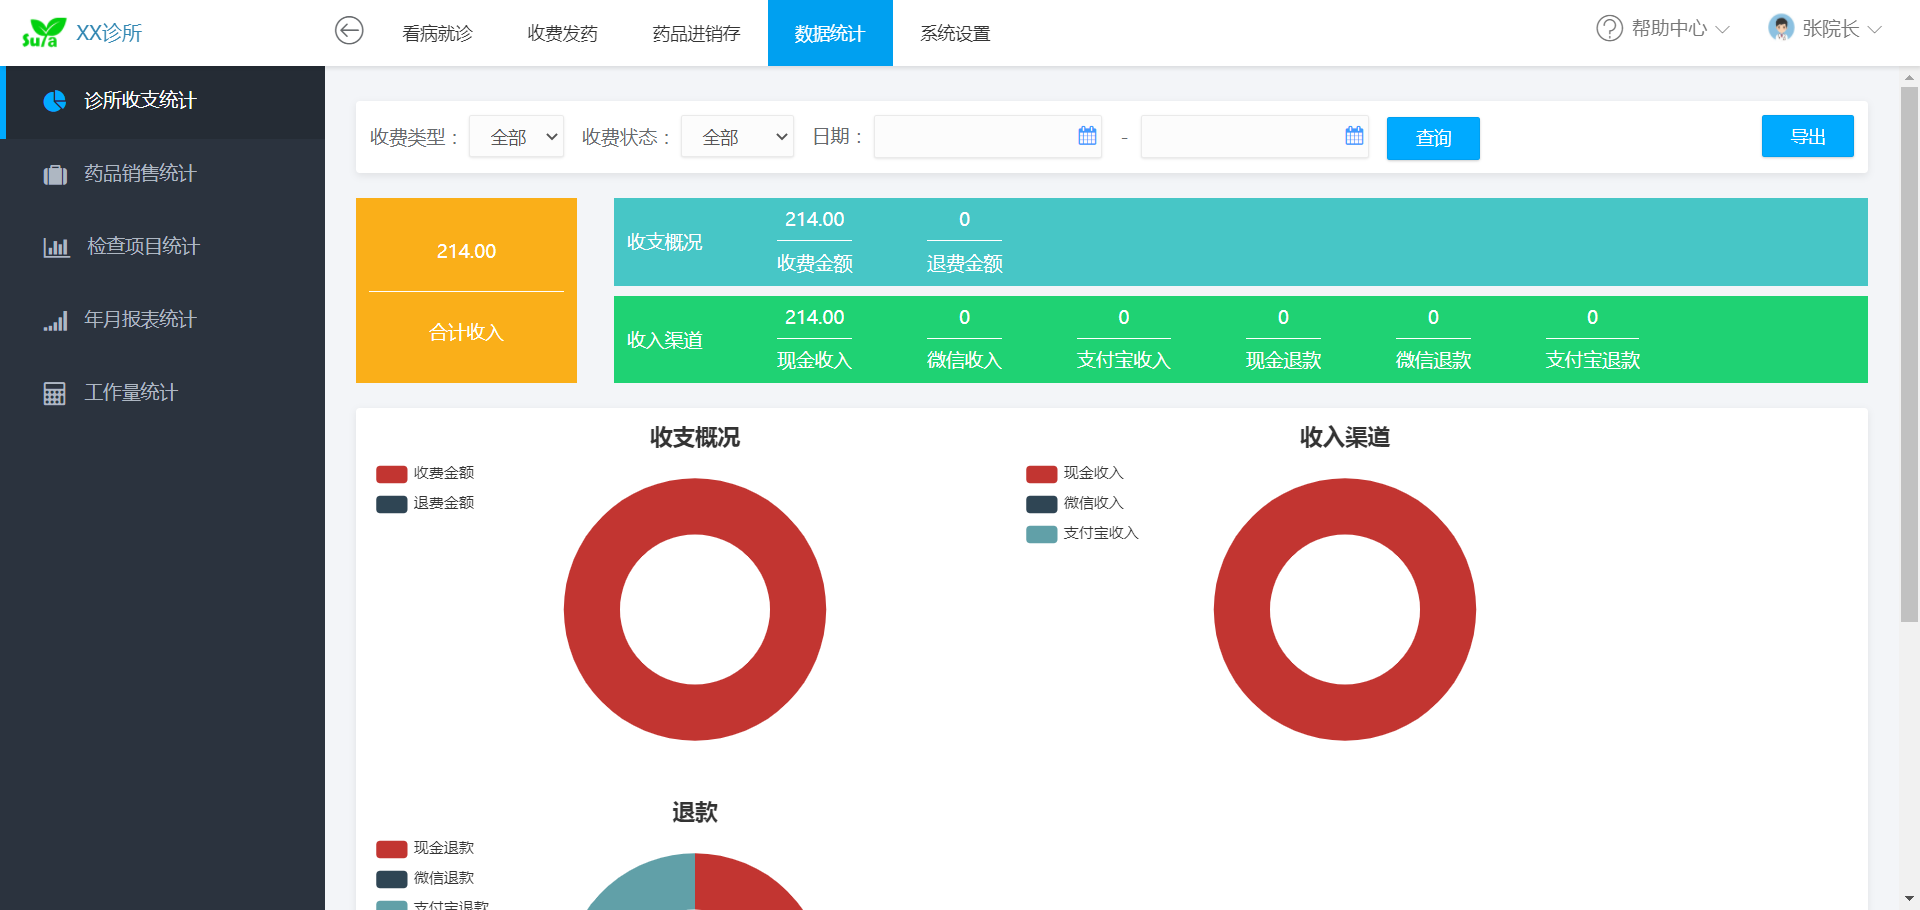Image resolution: width=1920 pixels, height=910 pixels.
Task: Click the page vertical scrollbar thumb
Action: pyautogui.click(x=1909, y=354)
